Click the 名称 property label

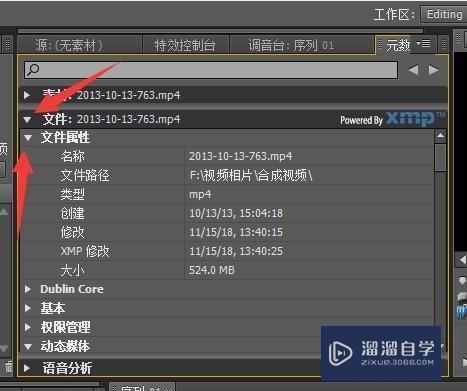(72, 156)
